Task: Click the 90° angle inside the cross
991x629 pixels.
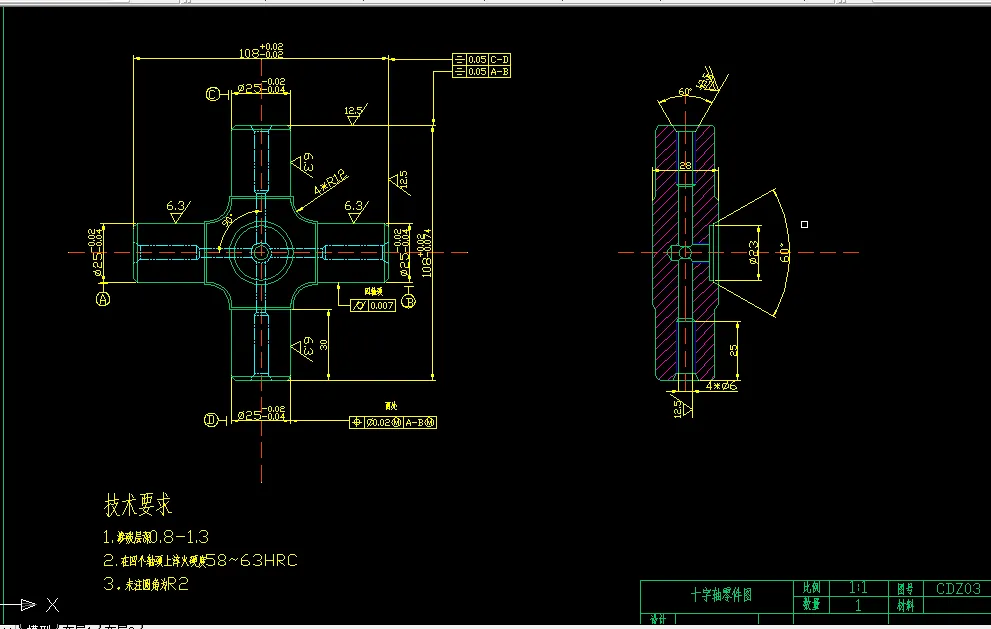Action: click(x=228, y=219)
